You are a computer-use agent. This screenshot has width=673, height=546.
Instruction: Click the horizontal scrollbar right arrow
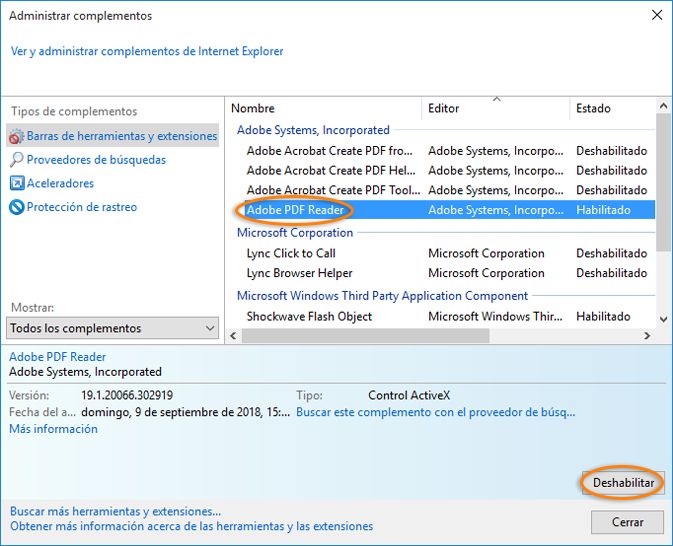pos(648,336)
